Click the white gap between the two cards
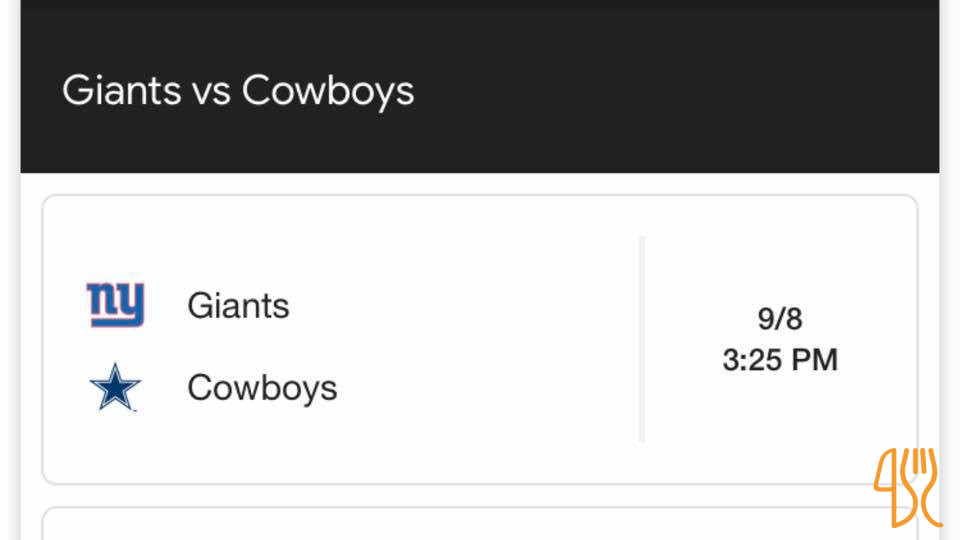 pos(480,495)
